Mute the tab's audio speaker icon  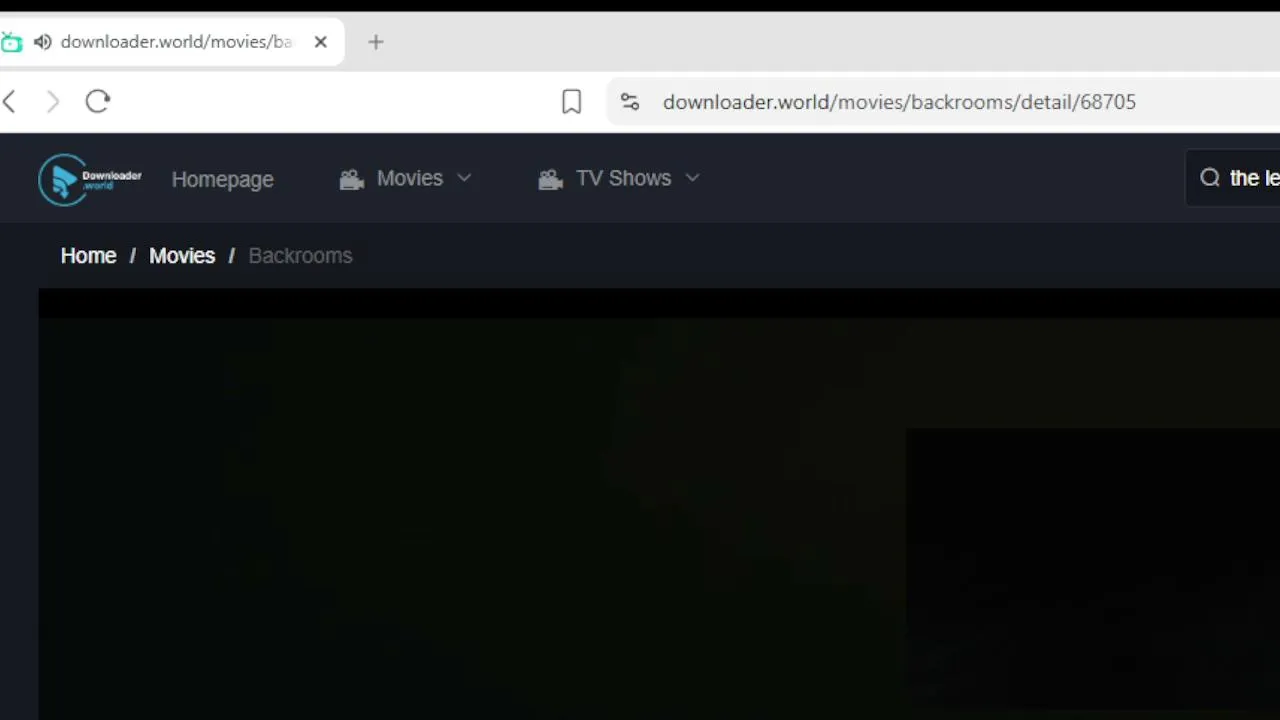42,42
